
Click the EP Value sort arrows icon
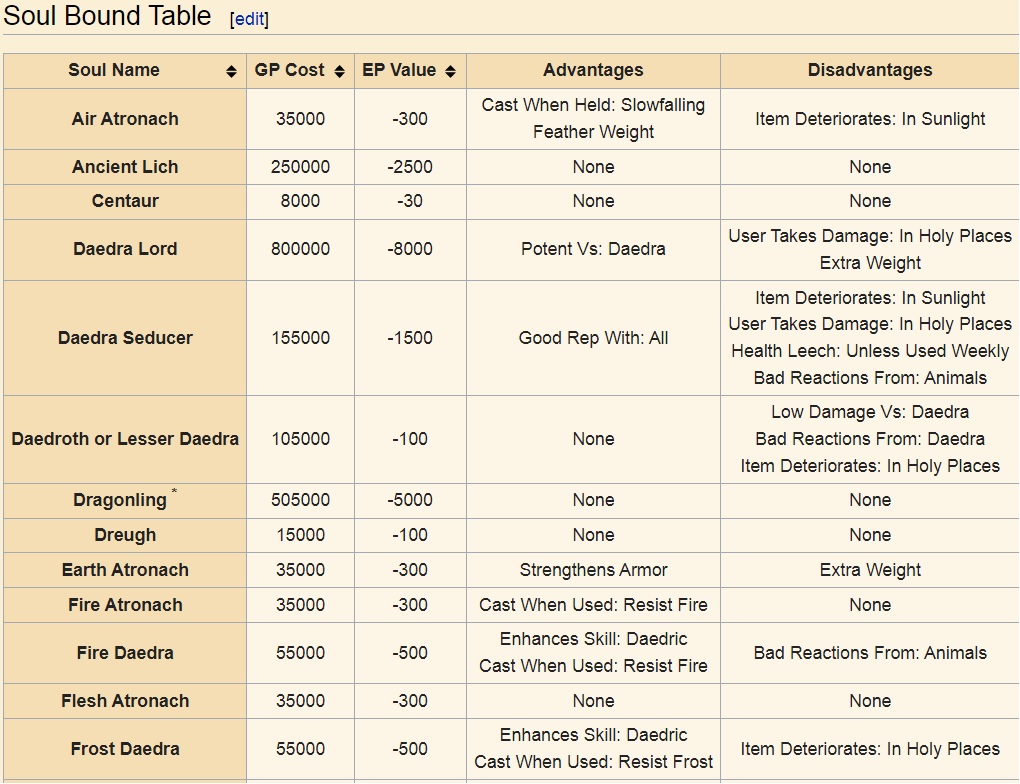[x=450, y=71]
